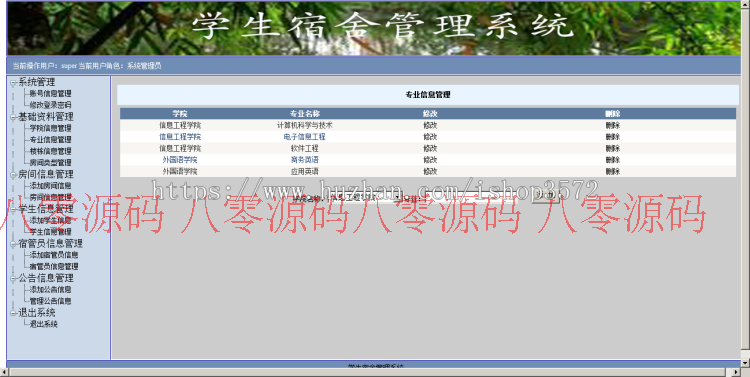Delete the 软件工程 major
This screenshot has height=377, width=750.
613,148
